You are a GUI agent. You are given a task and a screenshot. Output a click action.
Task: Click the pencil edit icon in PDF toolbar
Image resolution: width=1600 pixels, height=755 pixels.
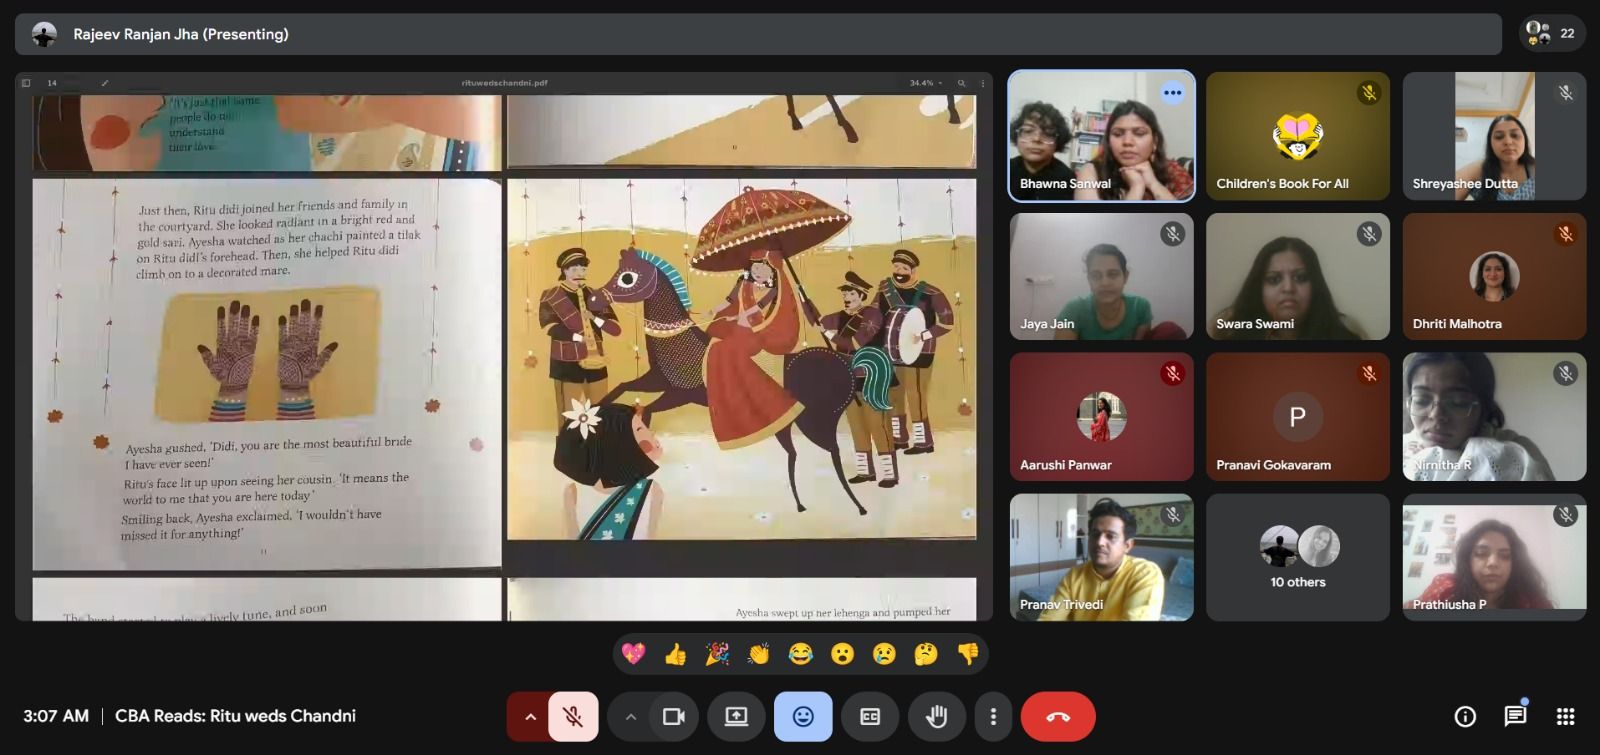[105, 83]
